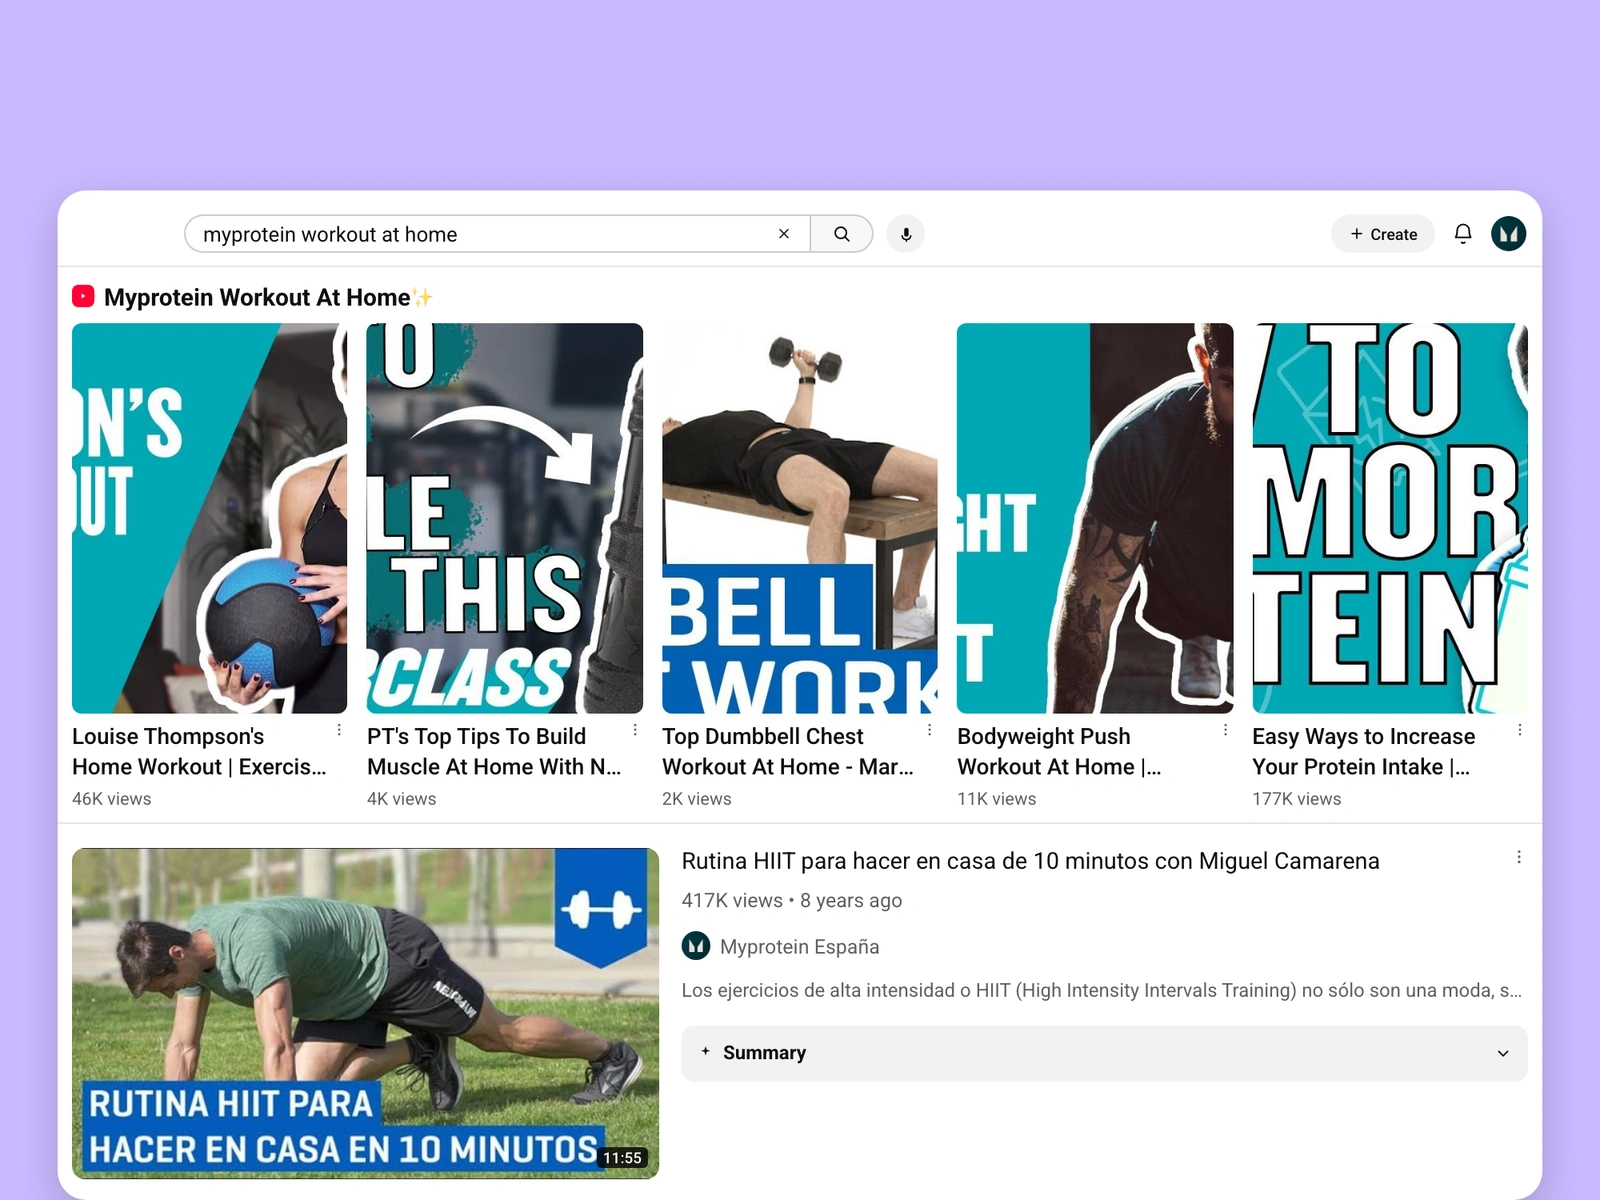Viewport: 1600px width, 1200px height.
Task: Click the Create button
Action: pyautogui.click(x=1383, y=234)
